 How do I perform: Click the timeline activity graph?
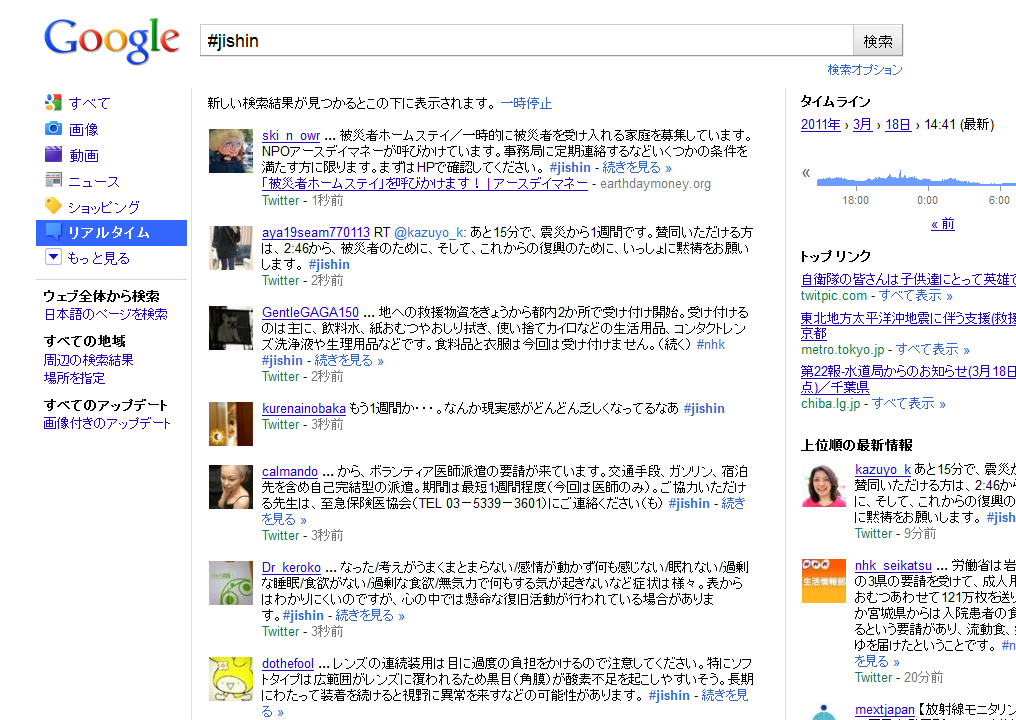click(914, 178)
